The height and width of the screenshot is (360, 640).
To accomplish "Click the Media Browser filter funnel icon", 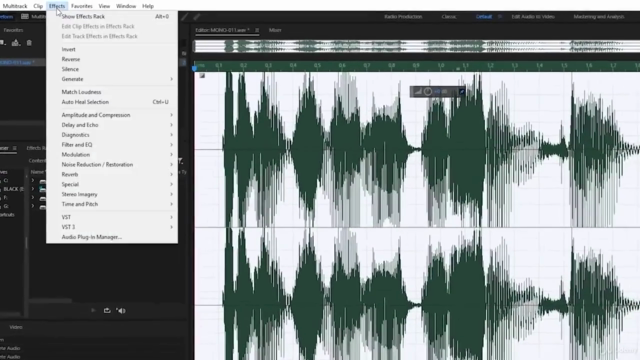I will (x=180, y=161).
